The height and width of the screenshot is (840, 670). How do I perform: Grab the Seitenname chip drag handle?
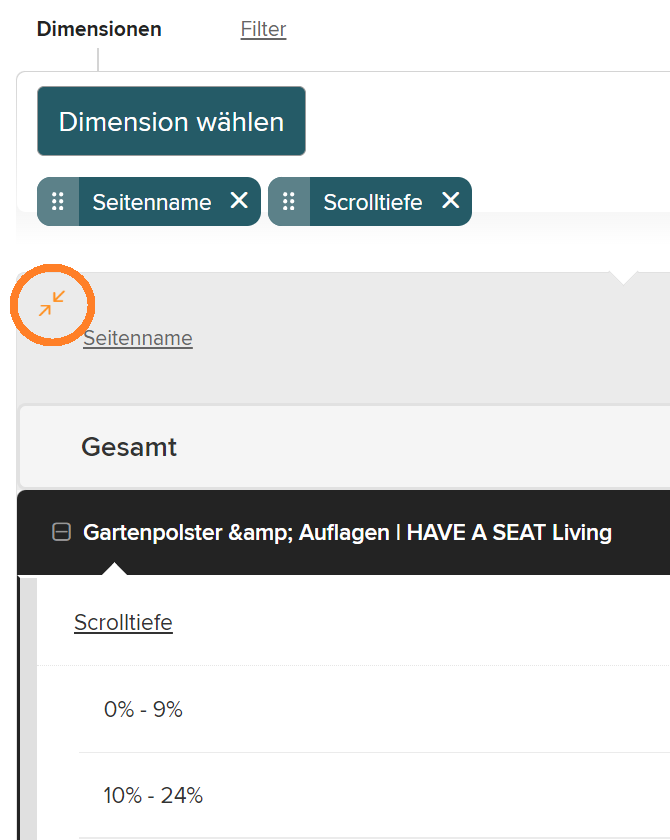point(58,202)
